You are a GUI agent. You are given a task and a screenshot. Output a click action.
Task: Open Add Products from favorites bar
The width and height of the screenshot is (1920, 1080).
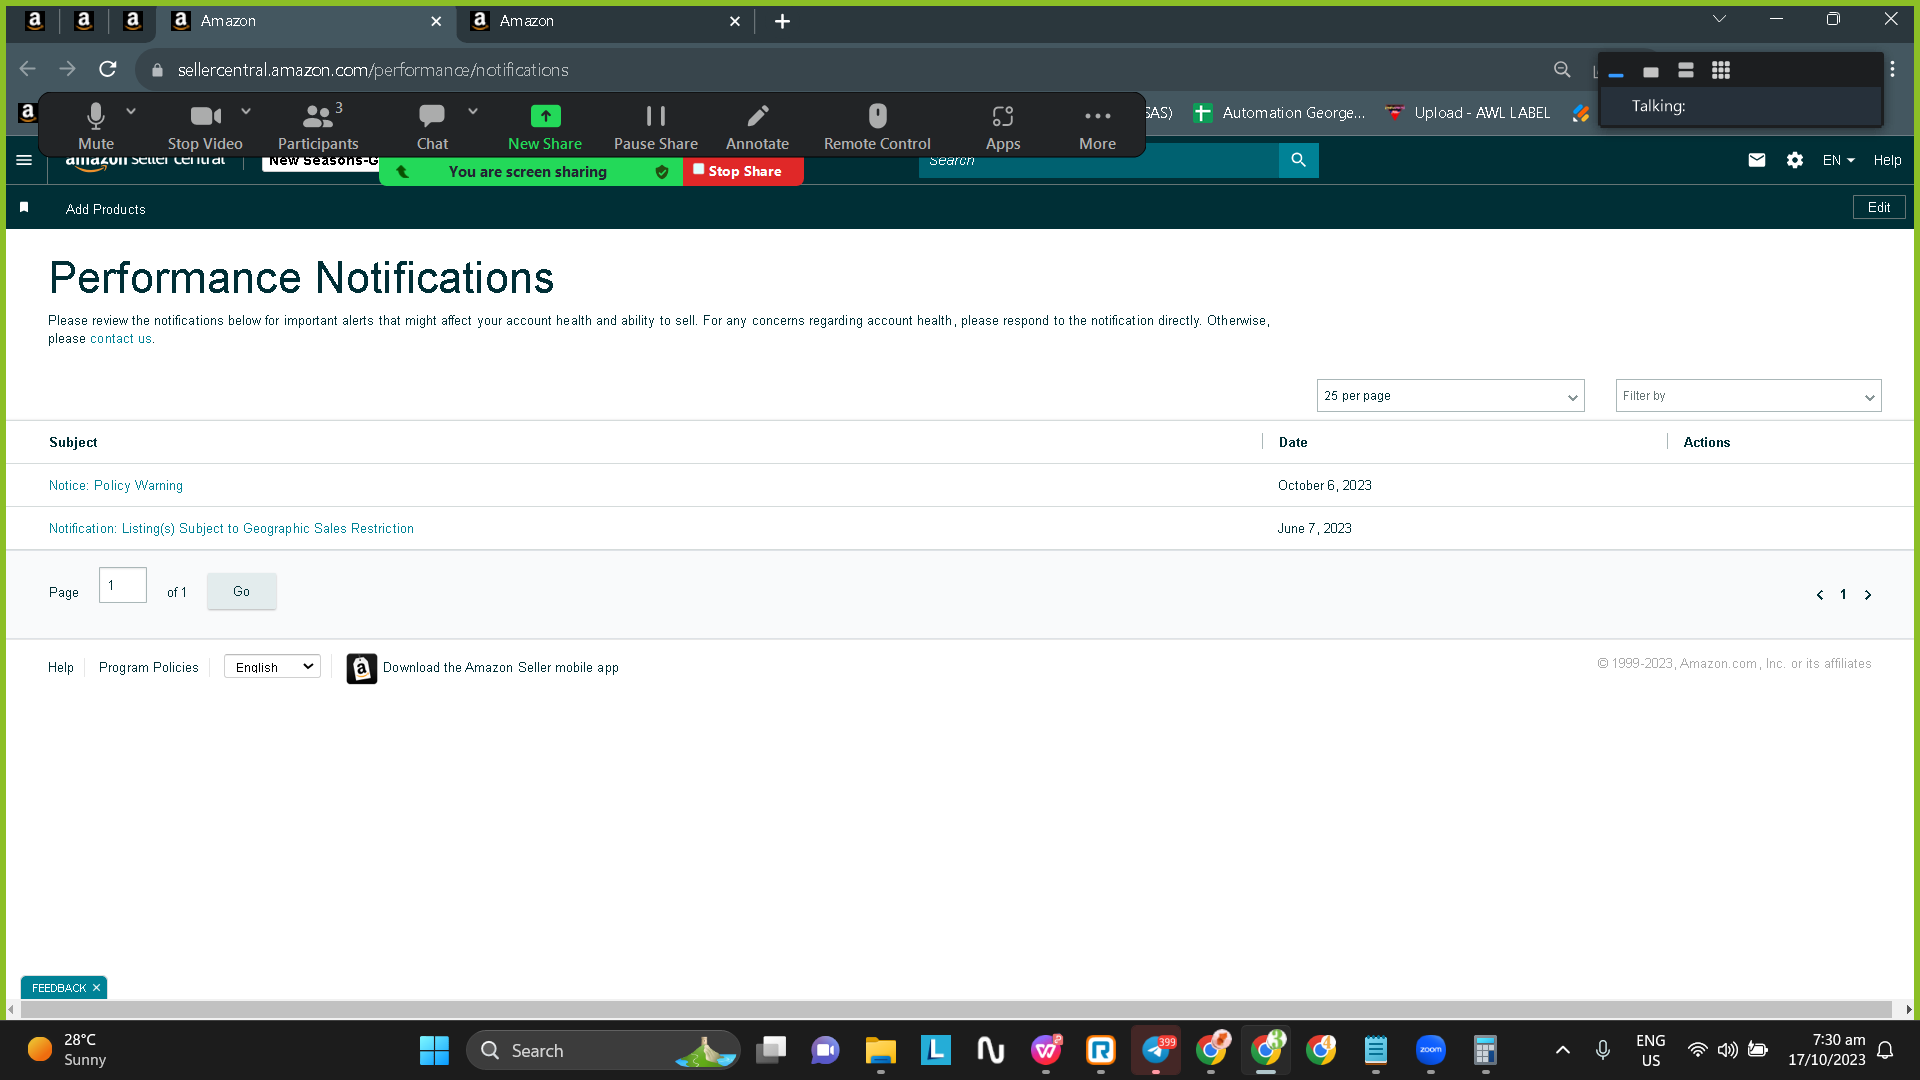[105, 209]
